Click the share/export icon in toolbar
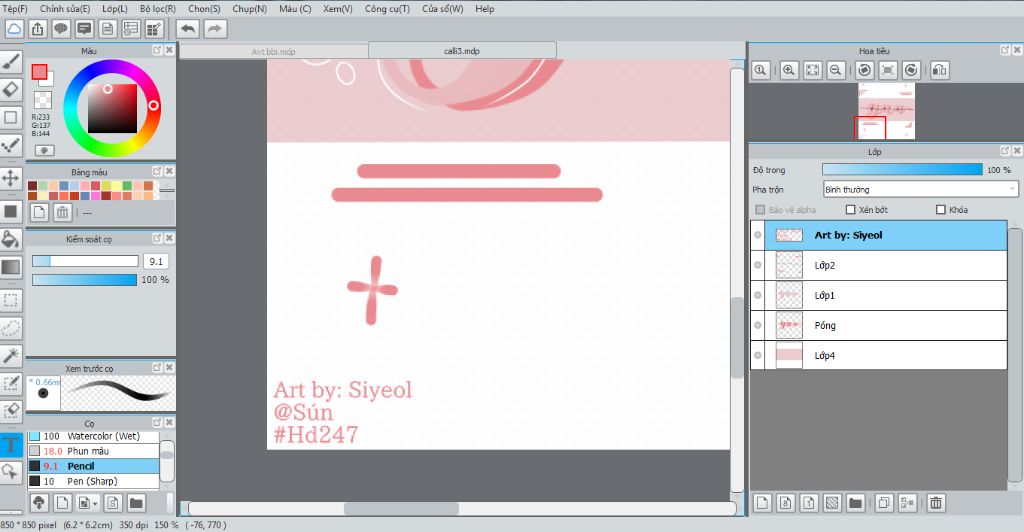Image resolution: width=1024 pixels, height=532 pixels. (x=37, y=29)
